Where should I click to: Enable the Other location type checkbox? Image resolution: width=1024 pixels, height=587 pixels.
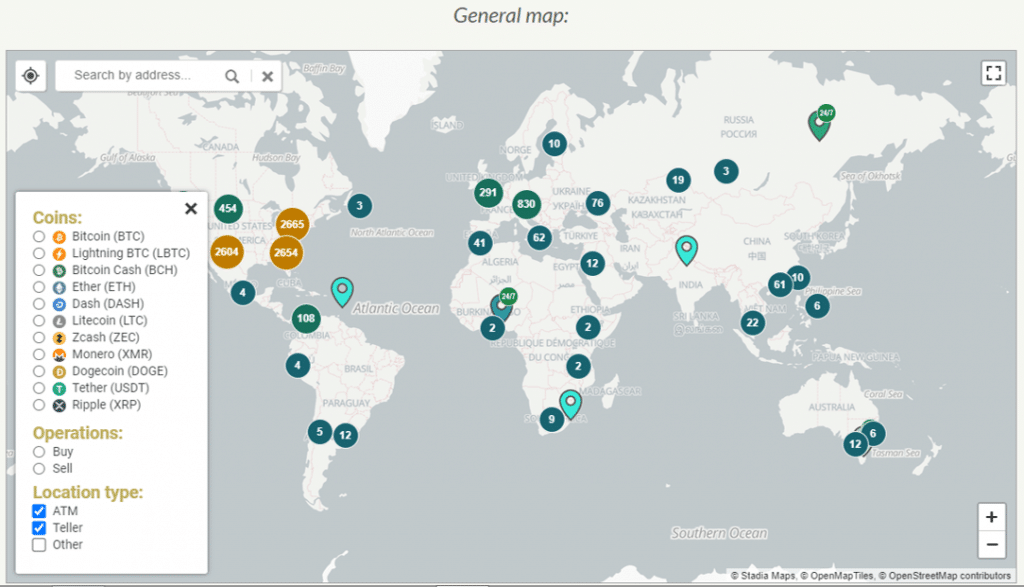[x=39, y=545]
